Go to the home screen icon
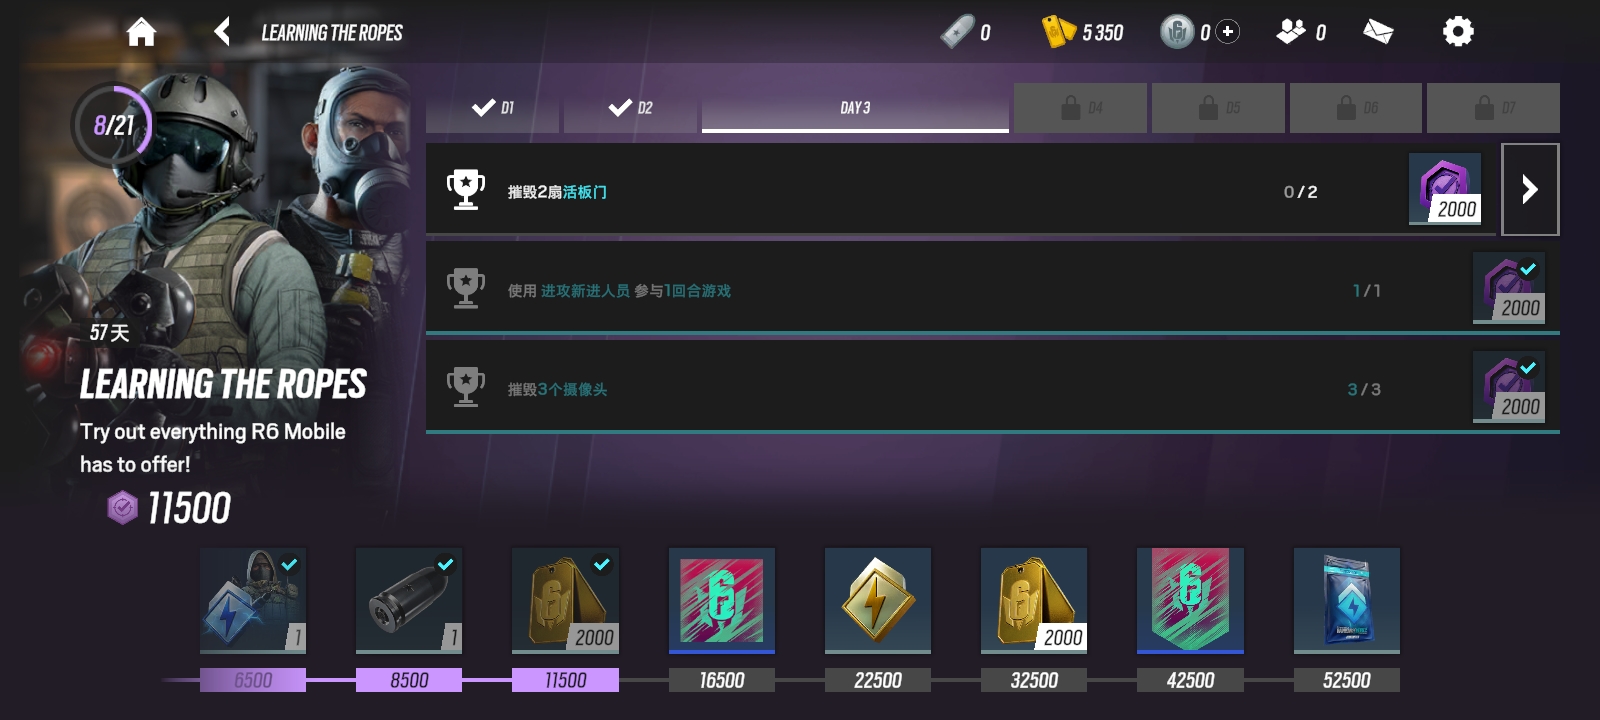1600x720 pixels. pyautogui.click(x=141, y=32)
